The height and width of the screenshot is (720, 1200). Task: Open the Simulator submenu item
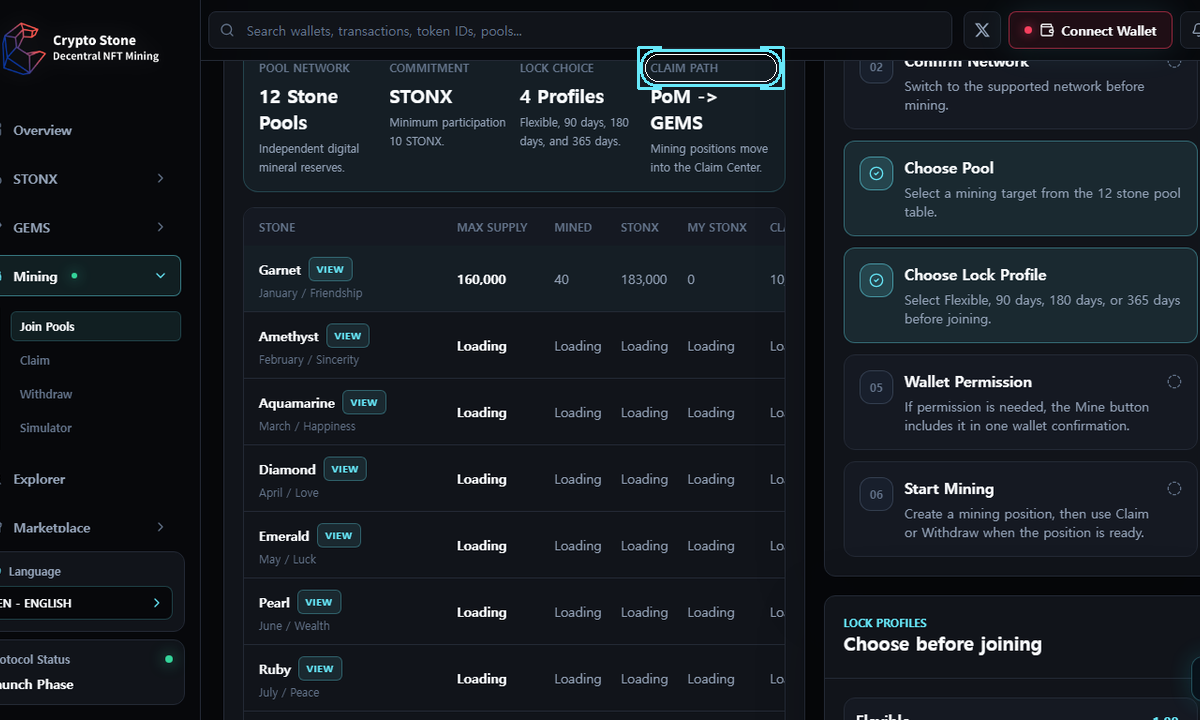pyautogui.click(x=46, y=428)
